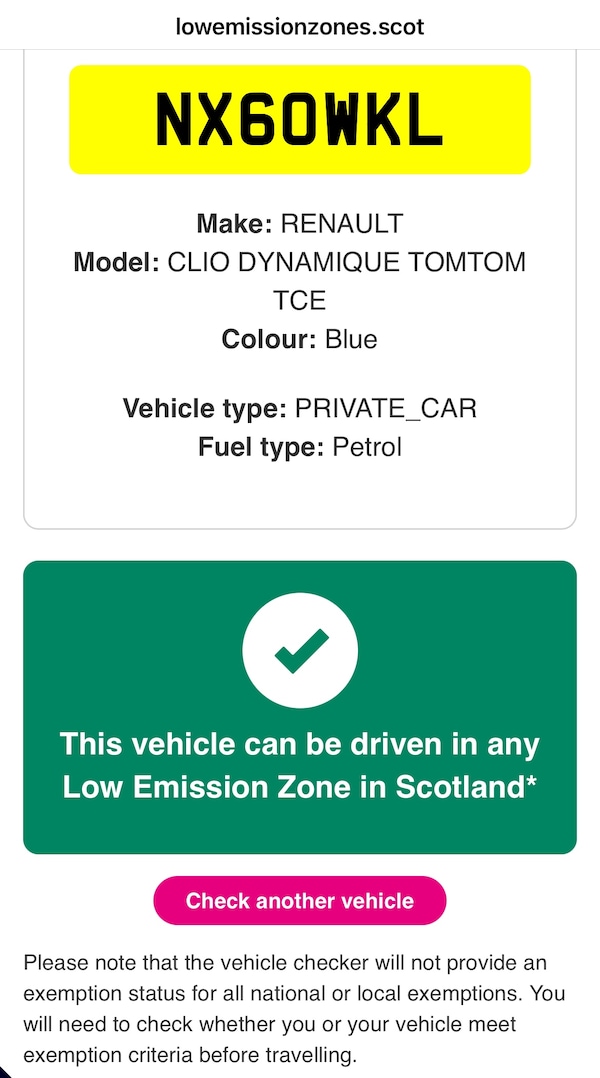The width and height of the screenshot is (600, 1078).
Task: Click the Blue colour value
Action: click(351, 339)
